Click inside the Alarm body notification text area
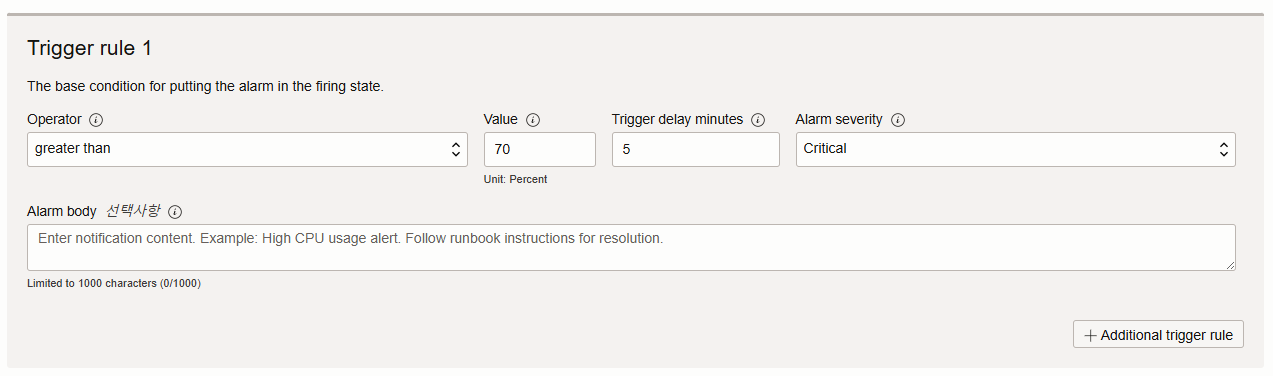1273x376 pixels. (631, 247)
